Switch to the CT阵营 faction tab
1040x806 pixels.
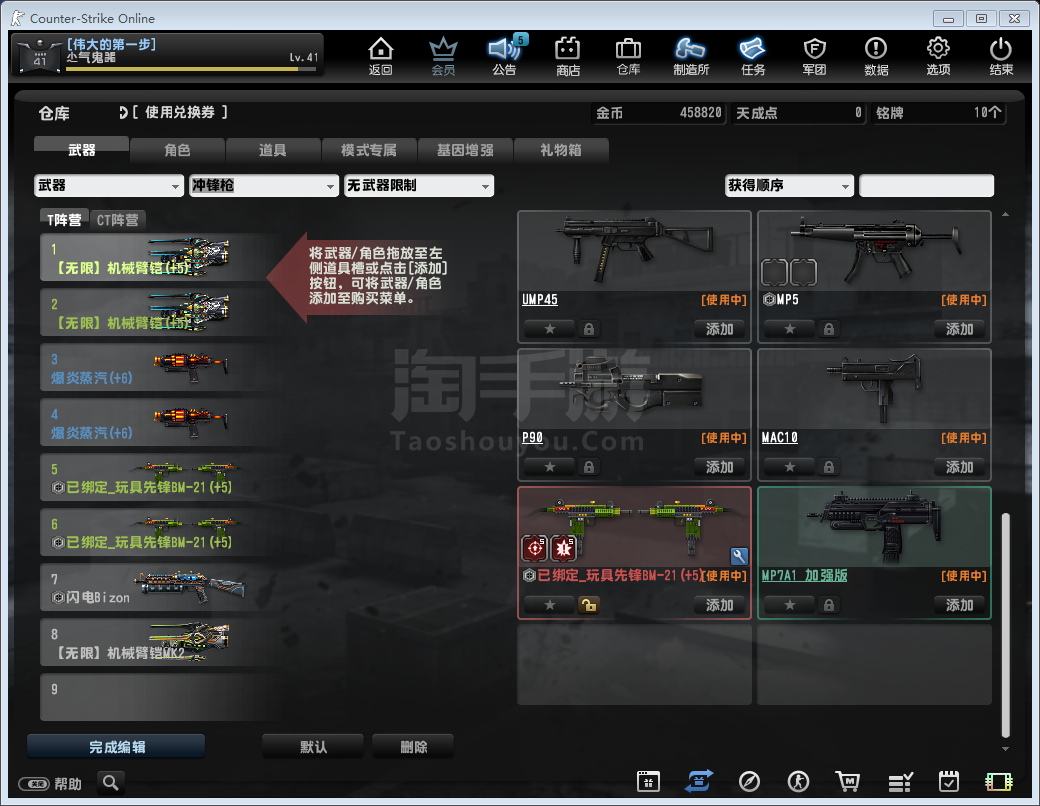point(117,220)
